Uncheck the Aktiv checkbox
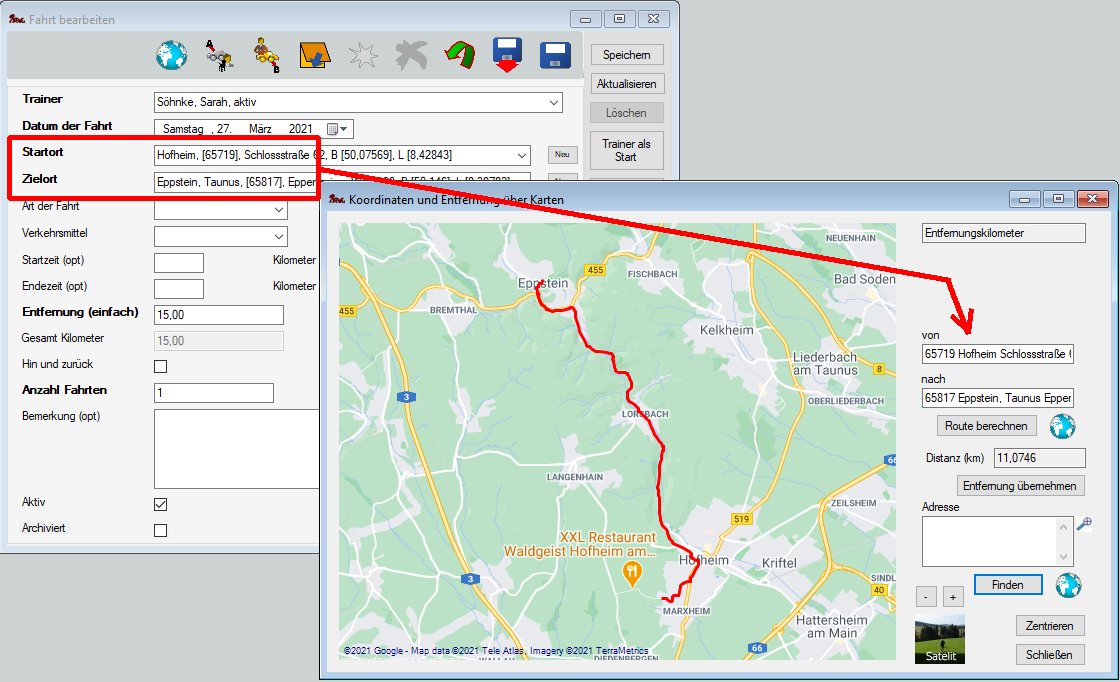The height and width of the screenshot is (682, 1120). [x=160, y=504]
